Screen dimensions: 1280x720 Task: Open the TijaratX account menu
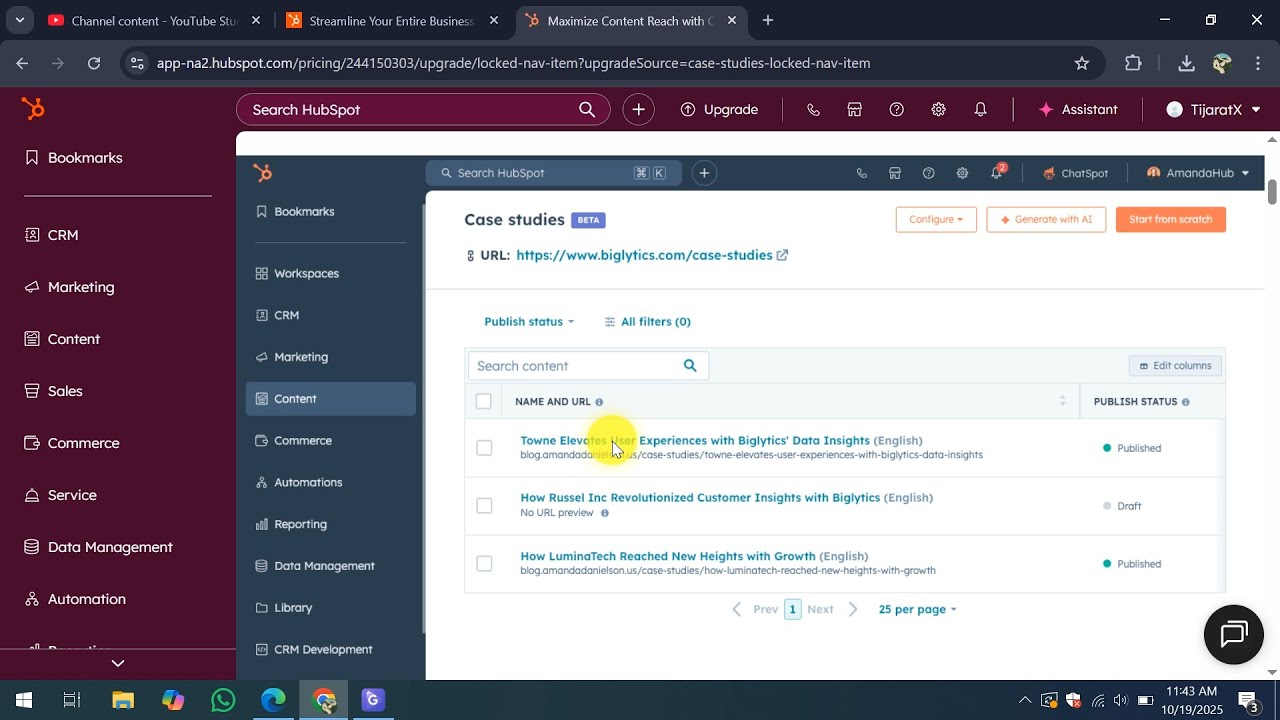[x=1213, y=110]
